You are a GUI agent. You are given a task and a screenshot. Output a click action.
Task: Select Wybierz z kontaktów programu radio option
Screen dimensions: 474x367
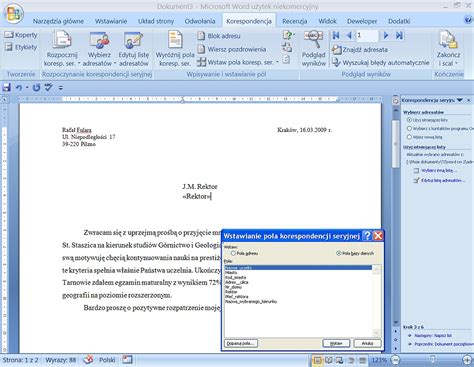[x=440, y=128]
